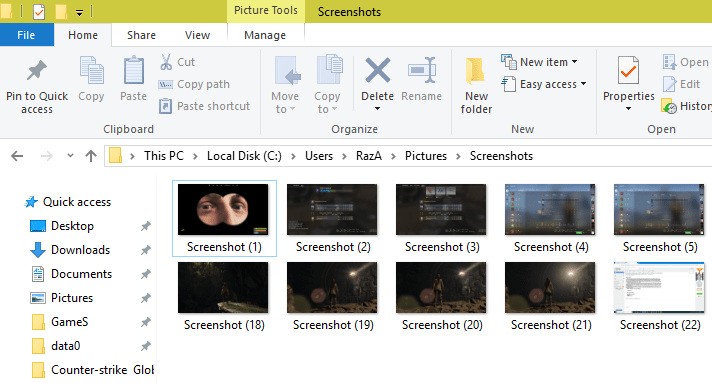The width and height of the screenshot is (712, 383).
Task: Go forward with the right arrow
Action: (x=46, y=156)
